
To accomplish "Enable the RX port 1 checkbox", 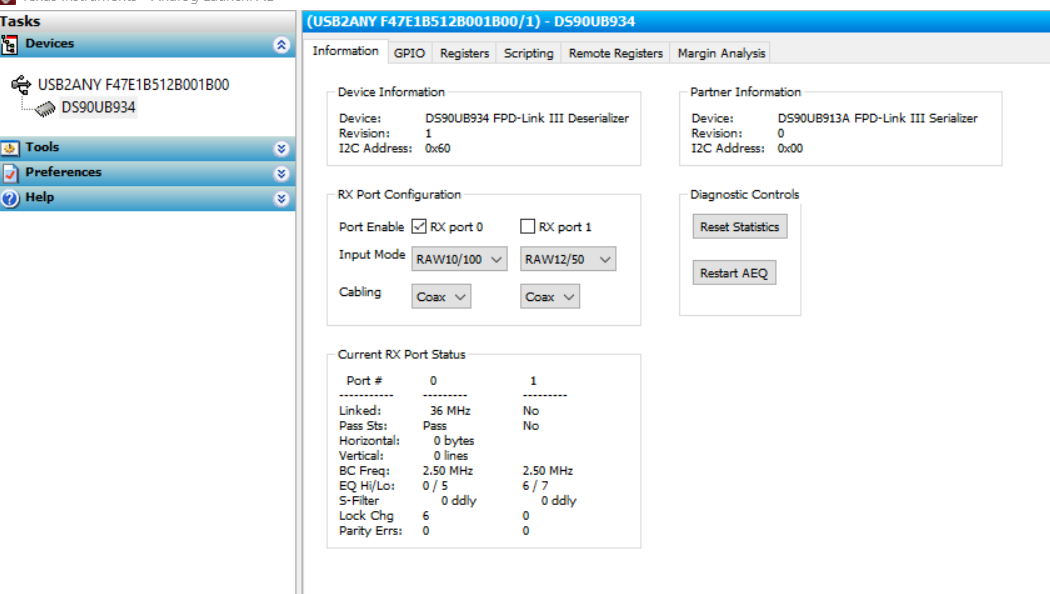I will pos(528,226).
